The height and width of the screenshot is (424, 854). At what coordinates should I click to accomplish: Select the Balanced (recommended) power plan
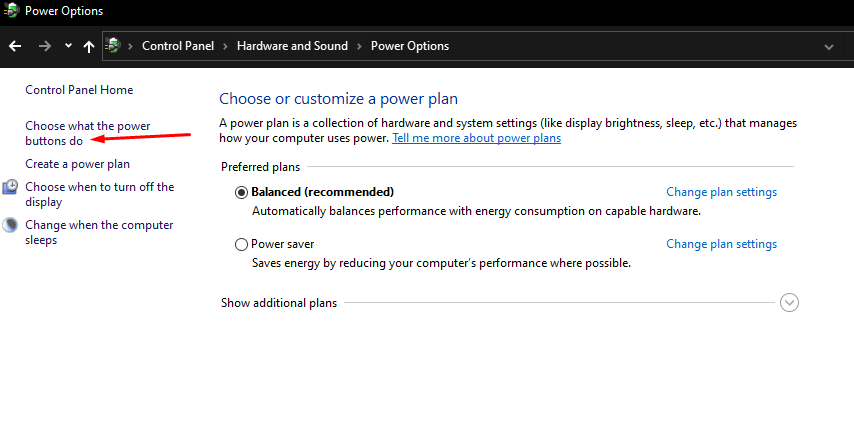click(241, 192)
